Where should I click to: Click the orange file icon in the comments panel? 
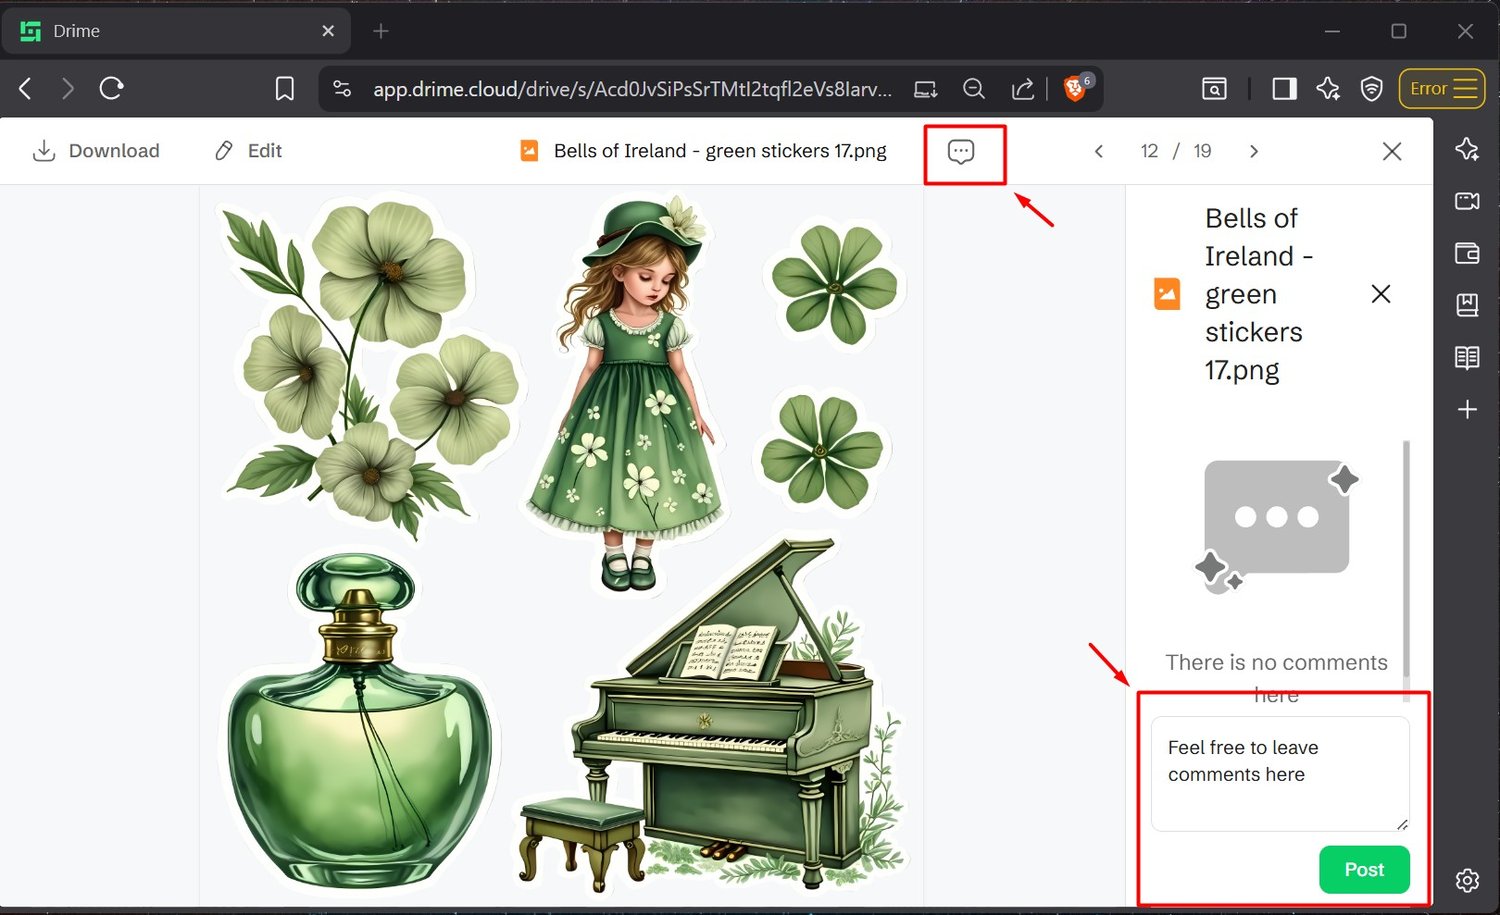pos(1167,294)
